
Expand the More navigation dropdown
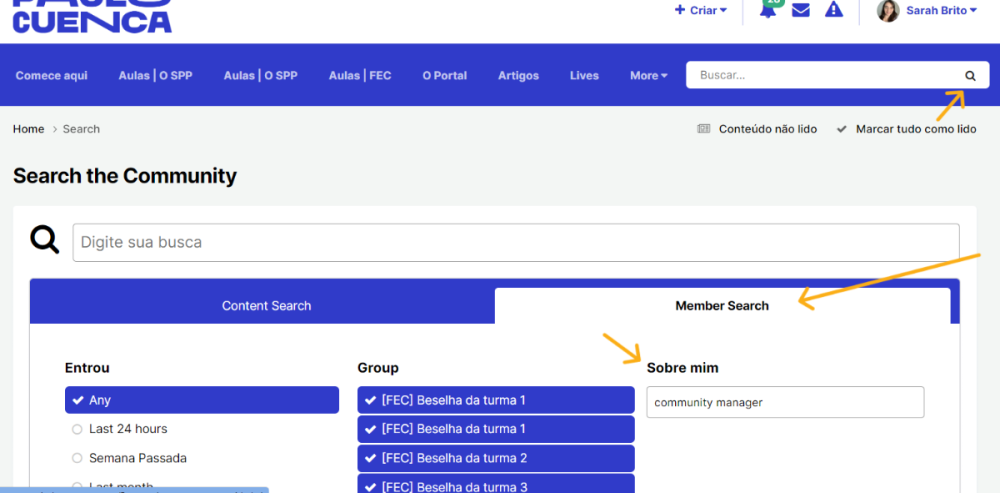(x=648, y=75)
